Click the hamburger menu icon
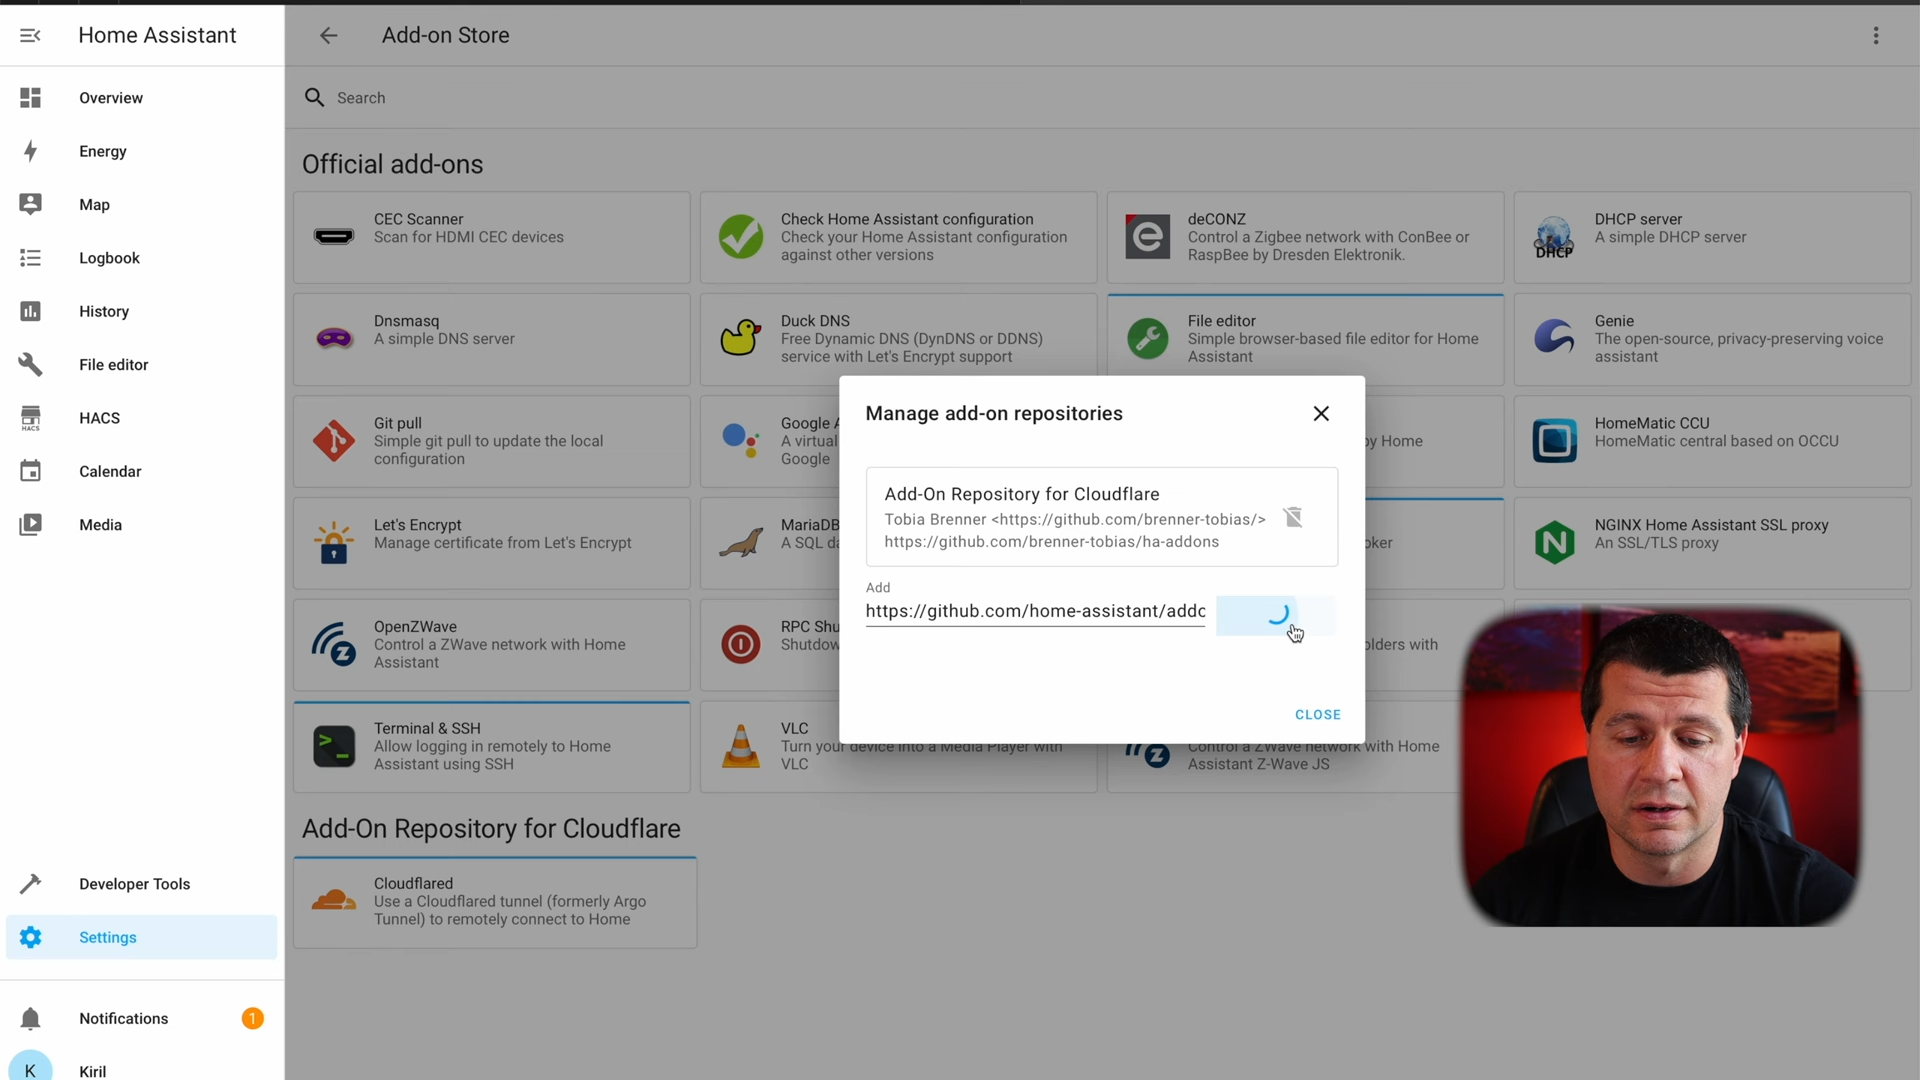 coord(30,36)
